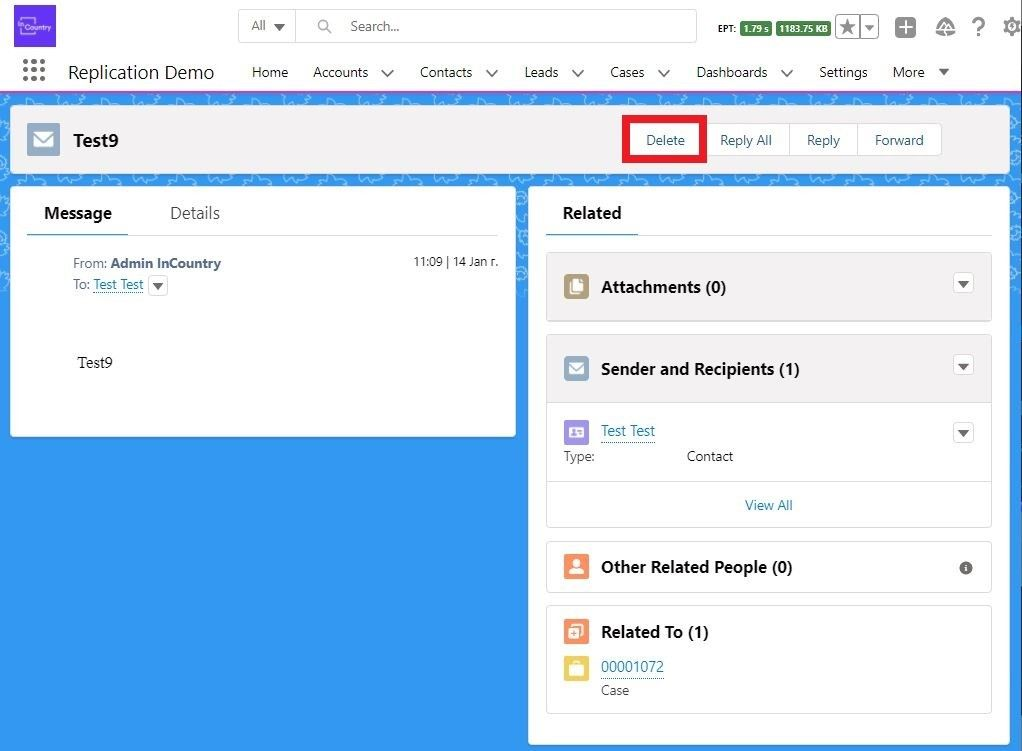Open the Settings tab
The image size is (1022, 751).
843,72
